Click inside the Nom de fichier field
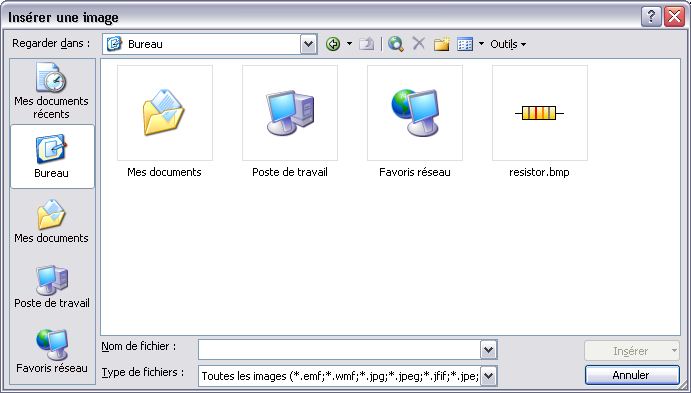This screenshot has height=393, width=691. tap(339, 351)
